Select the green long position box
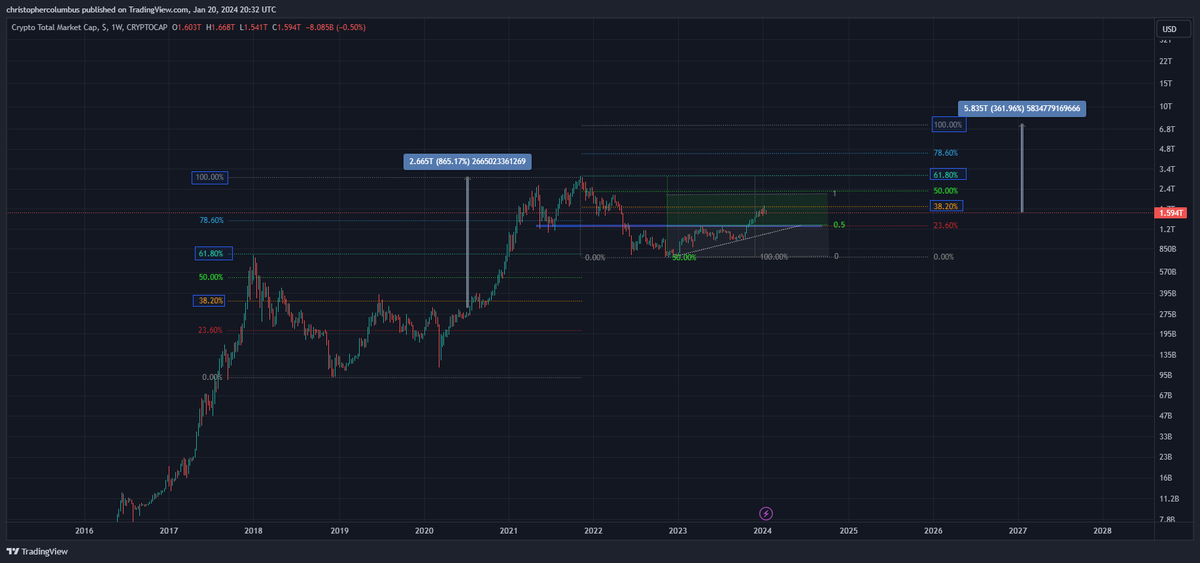 [747, 209]
